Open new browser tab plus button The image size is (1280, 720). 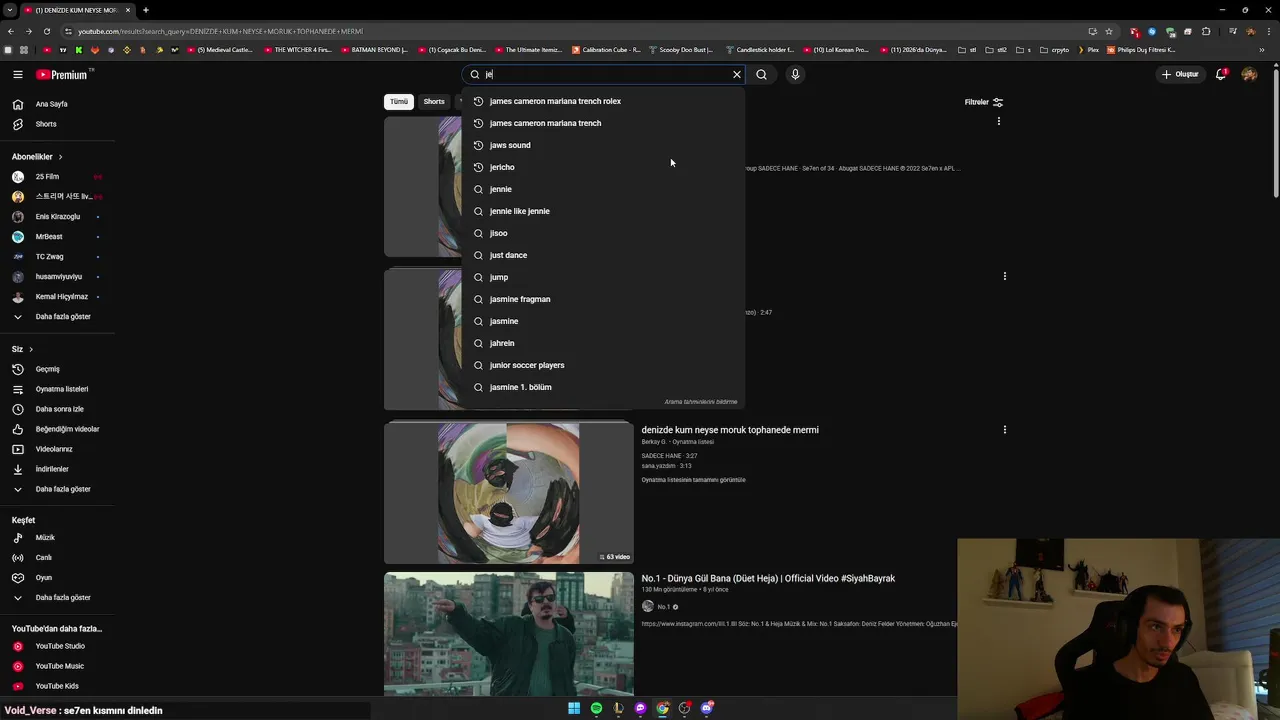[x=146, y=10]
